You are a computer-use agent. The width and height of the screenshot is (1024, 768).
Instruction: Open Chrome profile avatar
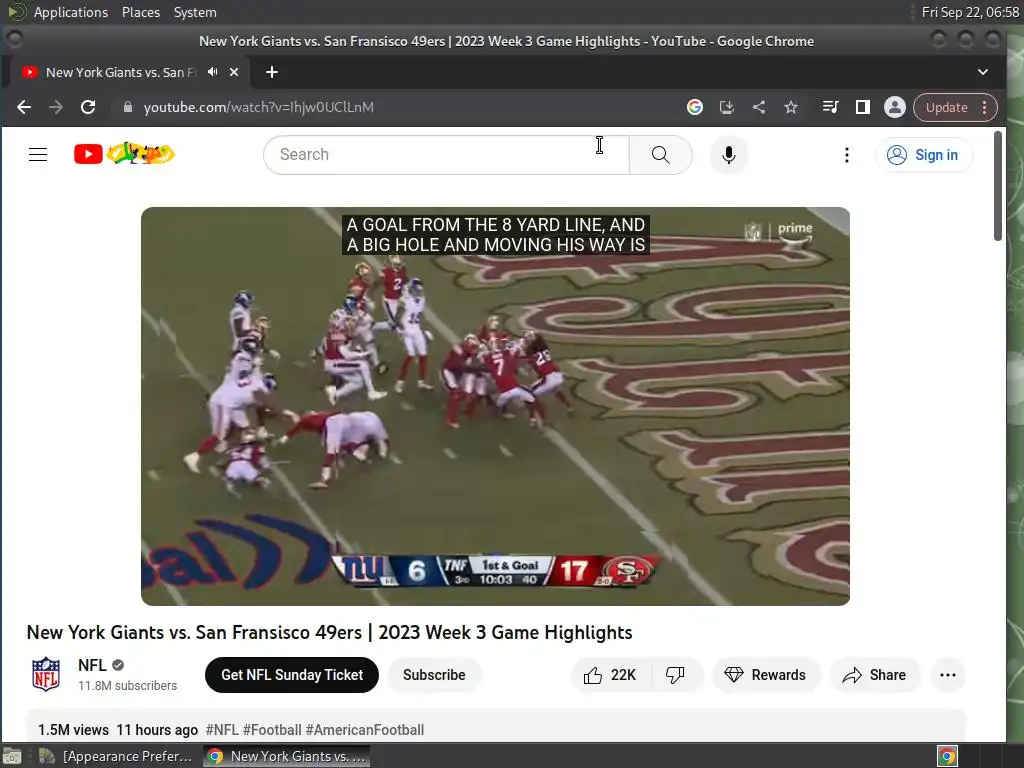tap(895, 107)
